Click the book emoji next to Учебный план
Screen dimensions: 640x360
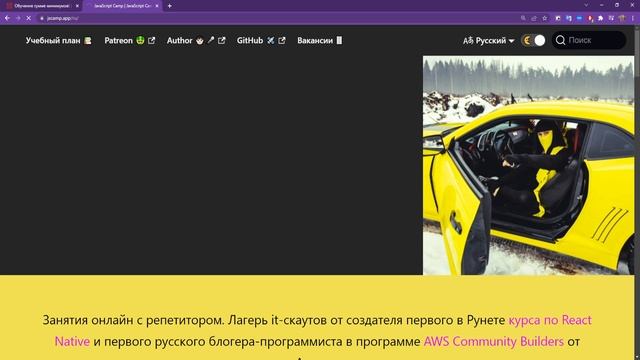[x=88, y=40]
